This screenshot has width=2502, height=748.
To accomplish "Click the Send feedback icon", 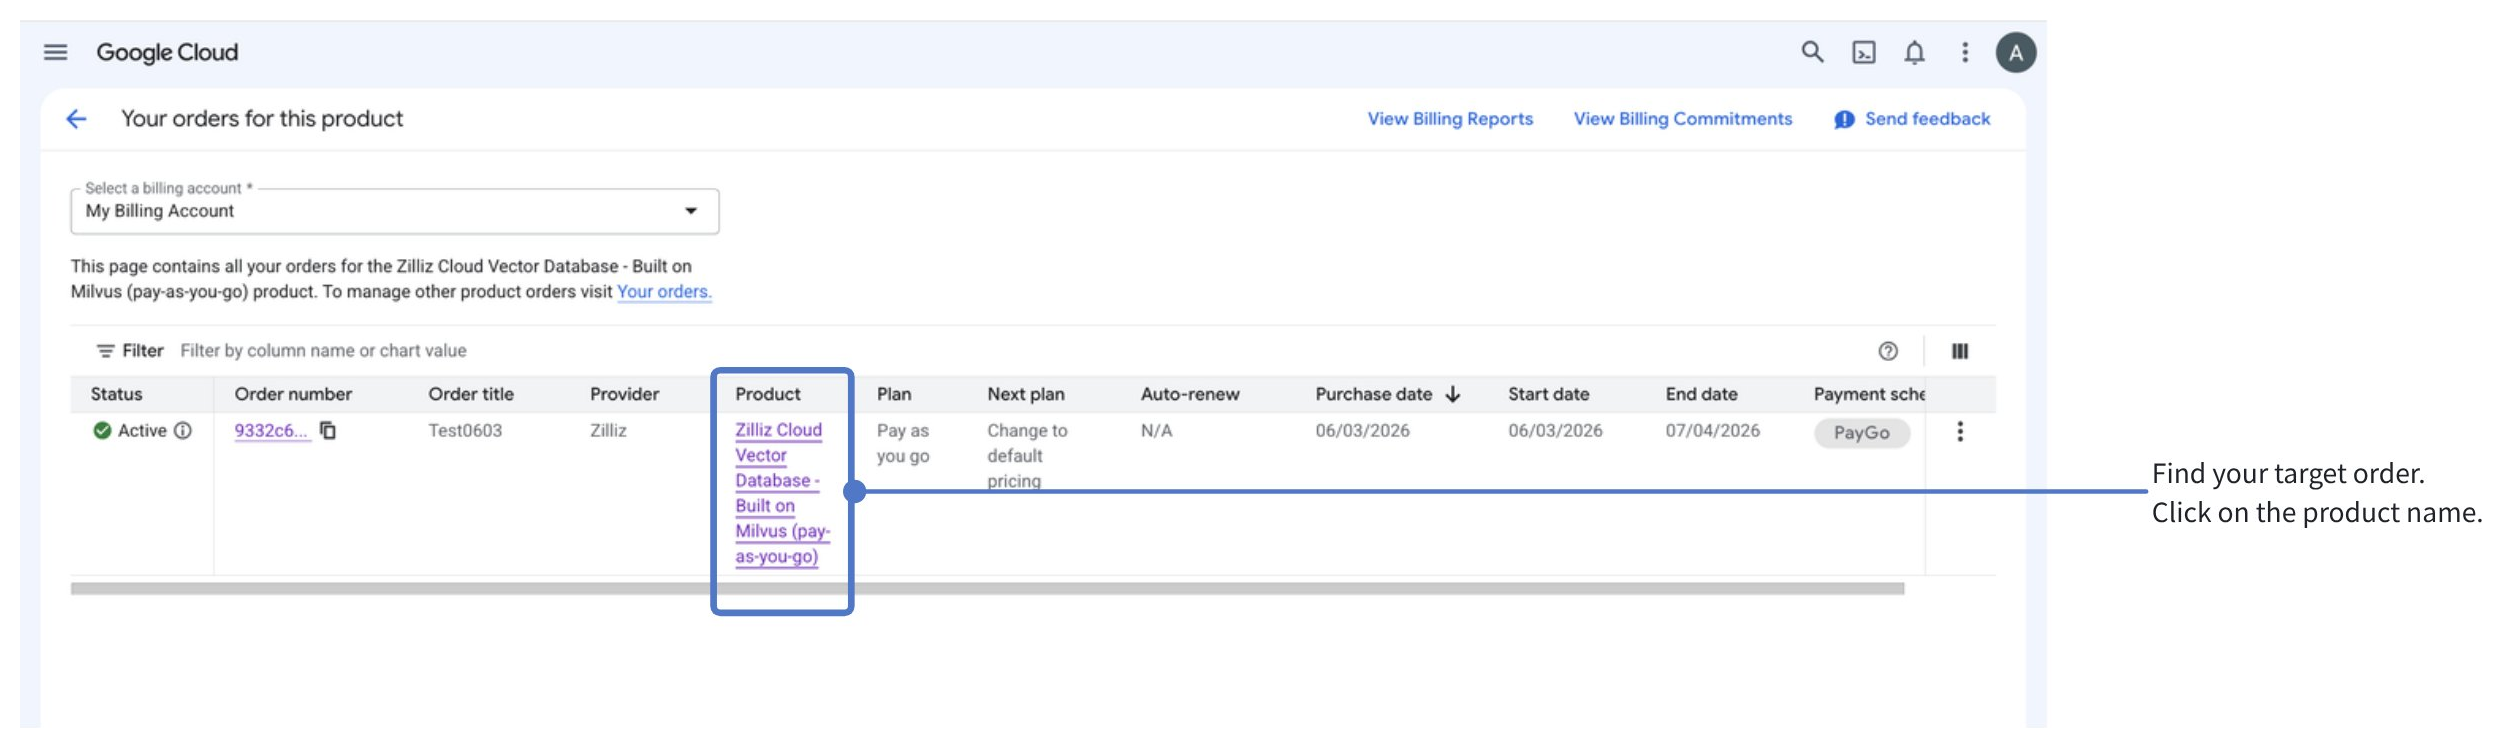I will point(1844,120).
